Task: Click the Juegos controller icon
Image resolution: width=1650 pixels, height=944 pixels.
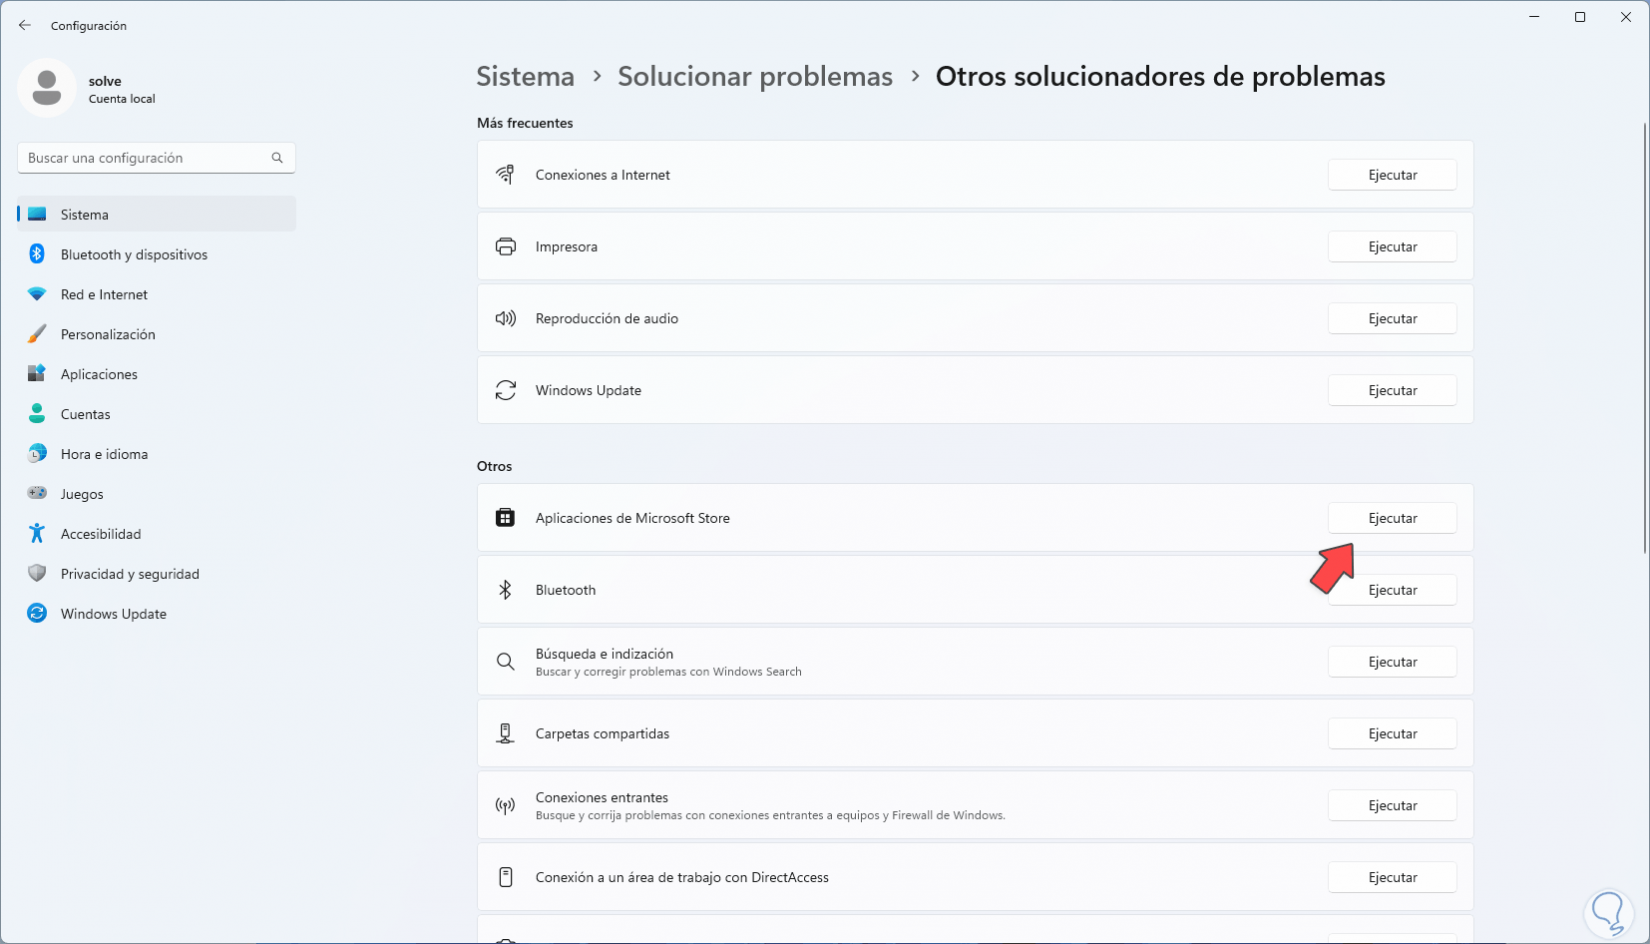Action: click(37, 494)
